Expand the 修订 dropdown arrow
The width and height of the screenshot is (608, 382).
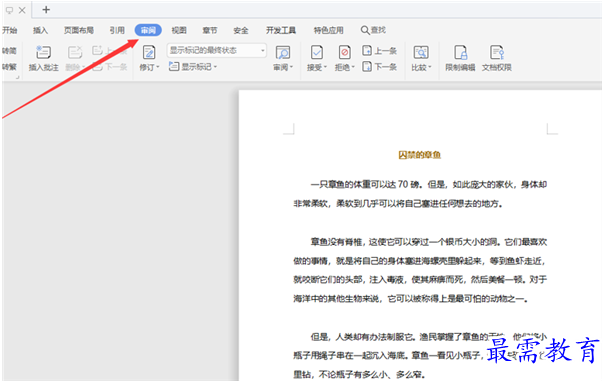tap(158, 67)
